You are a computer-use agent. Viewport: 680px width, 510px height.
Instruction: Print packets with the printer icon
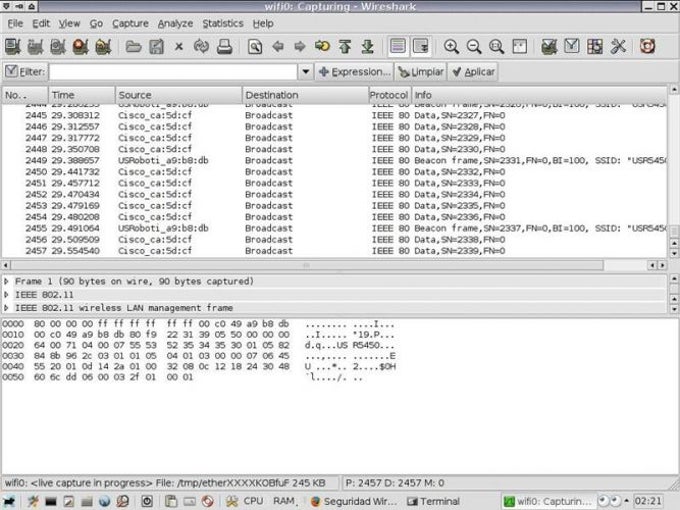click(x=224, y=46)
